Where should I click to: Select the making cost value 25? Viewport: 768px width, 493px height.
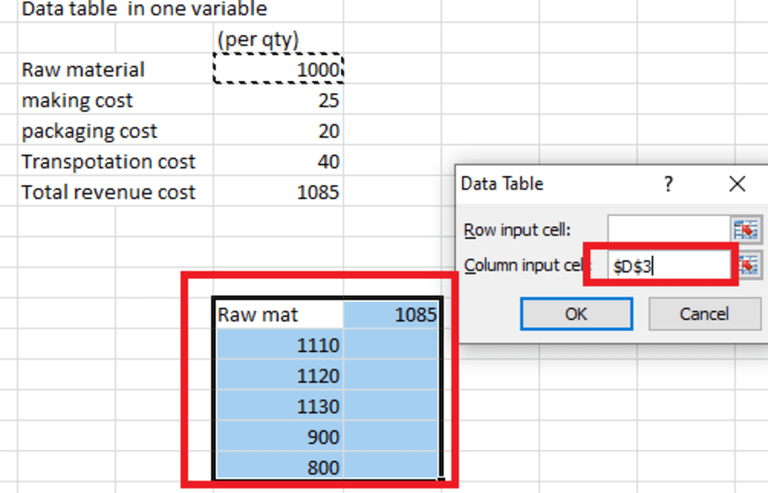click(x=279, y=99)
